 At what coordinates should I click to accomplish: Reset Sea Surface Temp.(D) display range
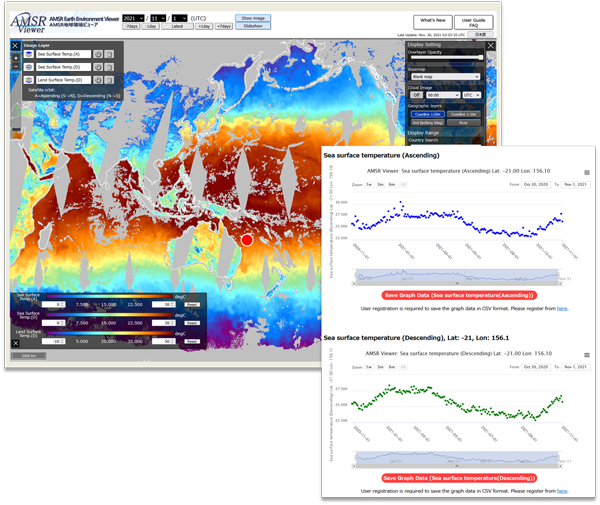tap(192, 323)
